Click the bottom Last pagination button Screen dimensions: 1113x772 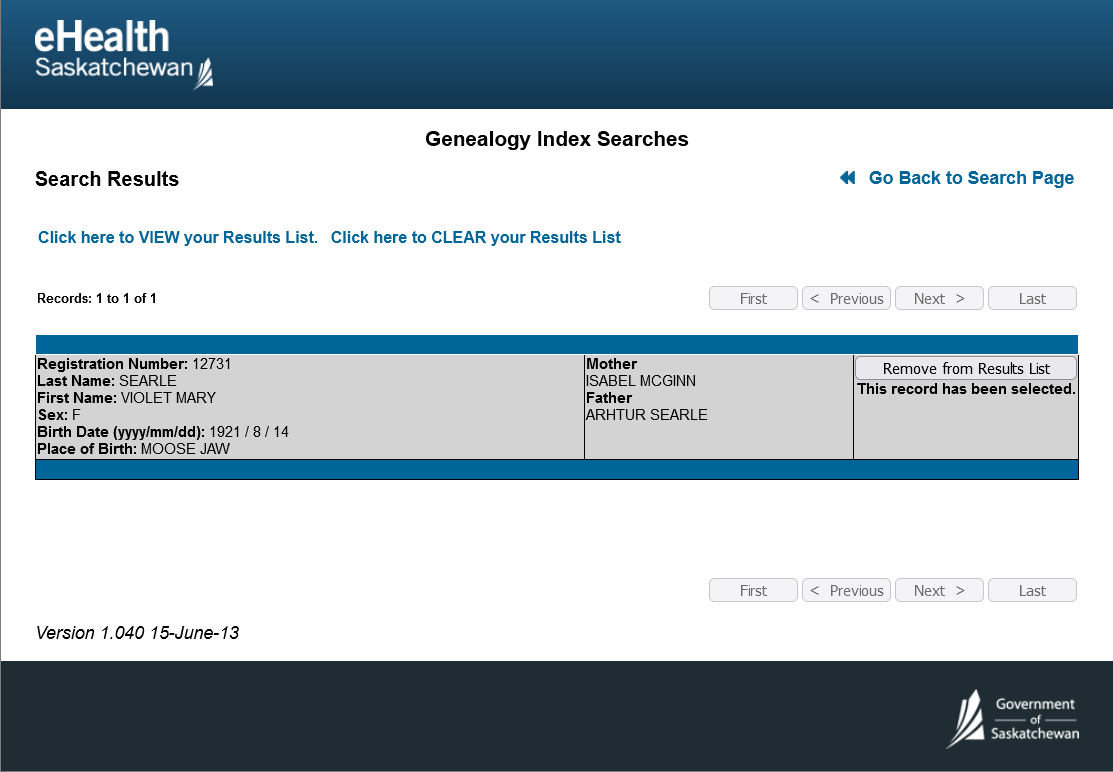(1032, 591)
